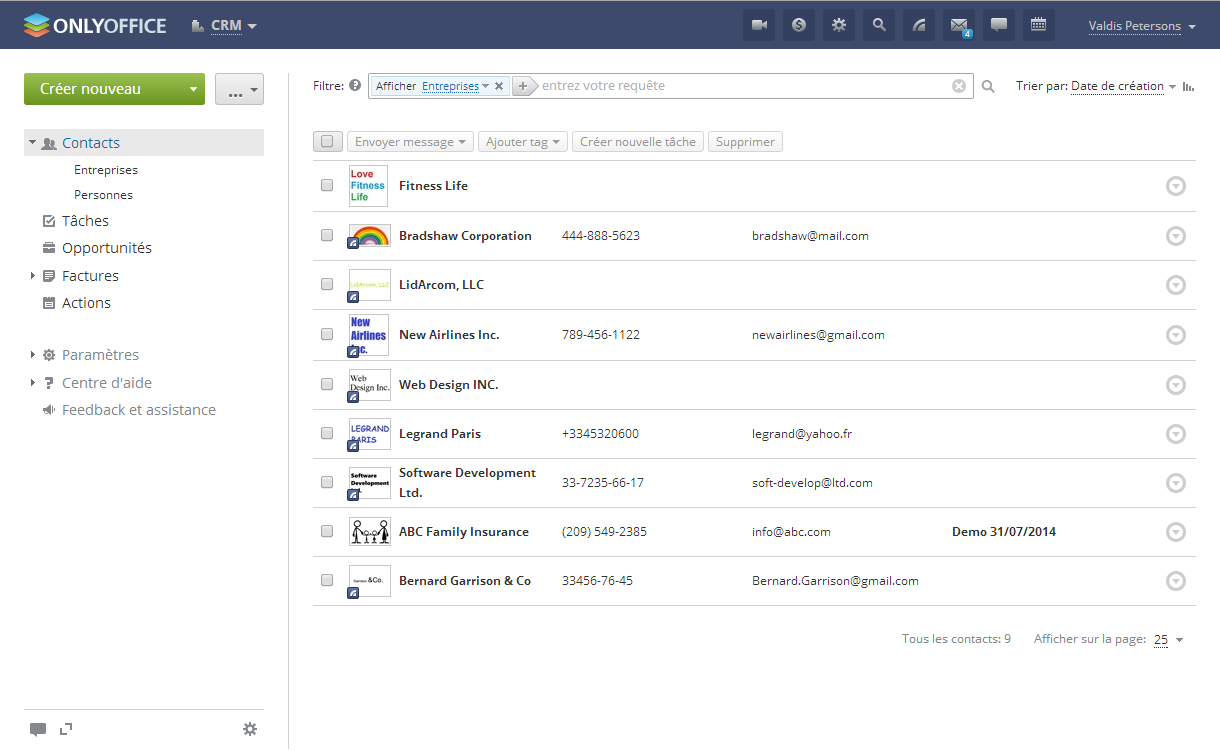Screen dimensions: 1220x750
Task: Remove the Entreprises filter tag
Action: point(499,86)
